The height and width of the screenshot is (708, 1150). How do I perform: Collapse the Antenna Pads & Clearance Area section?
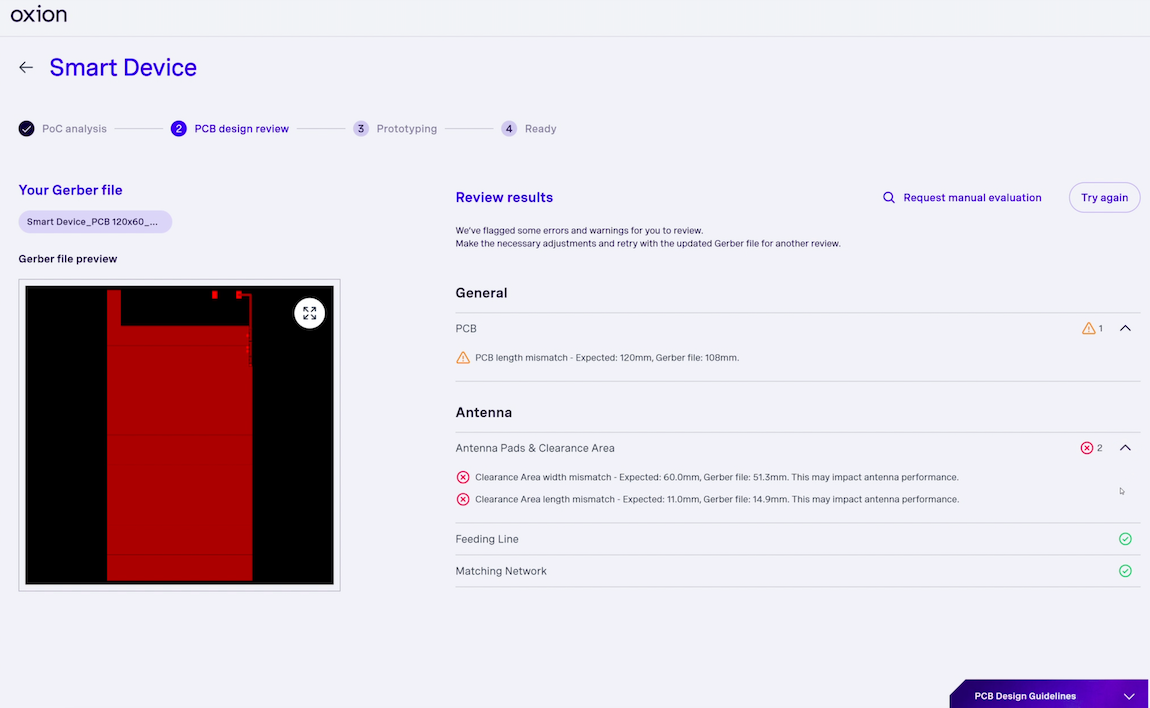pos(1125,448)
